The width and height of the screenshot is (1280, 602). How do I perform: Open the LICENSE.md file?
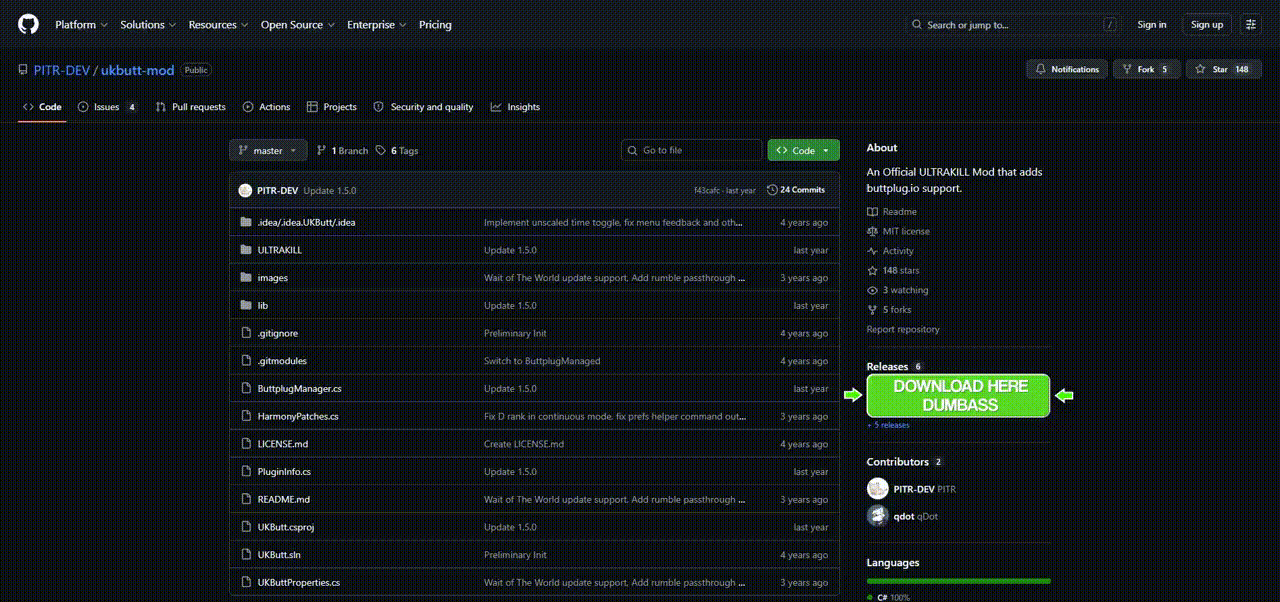(283, 444)
